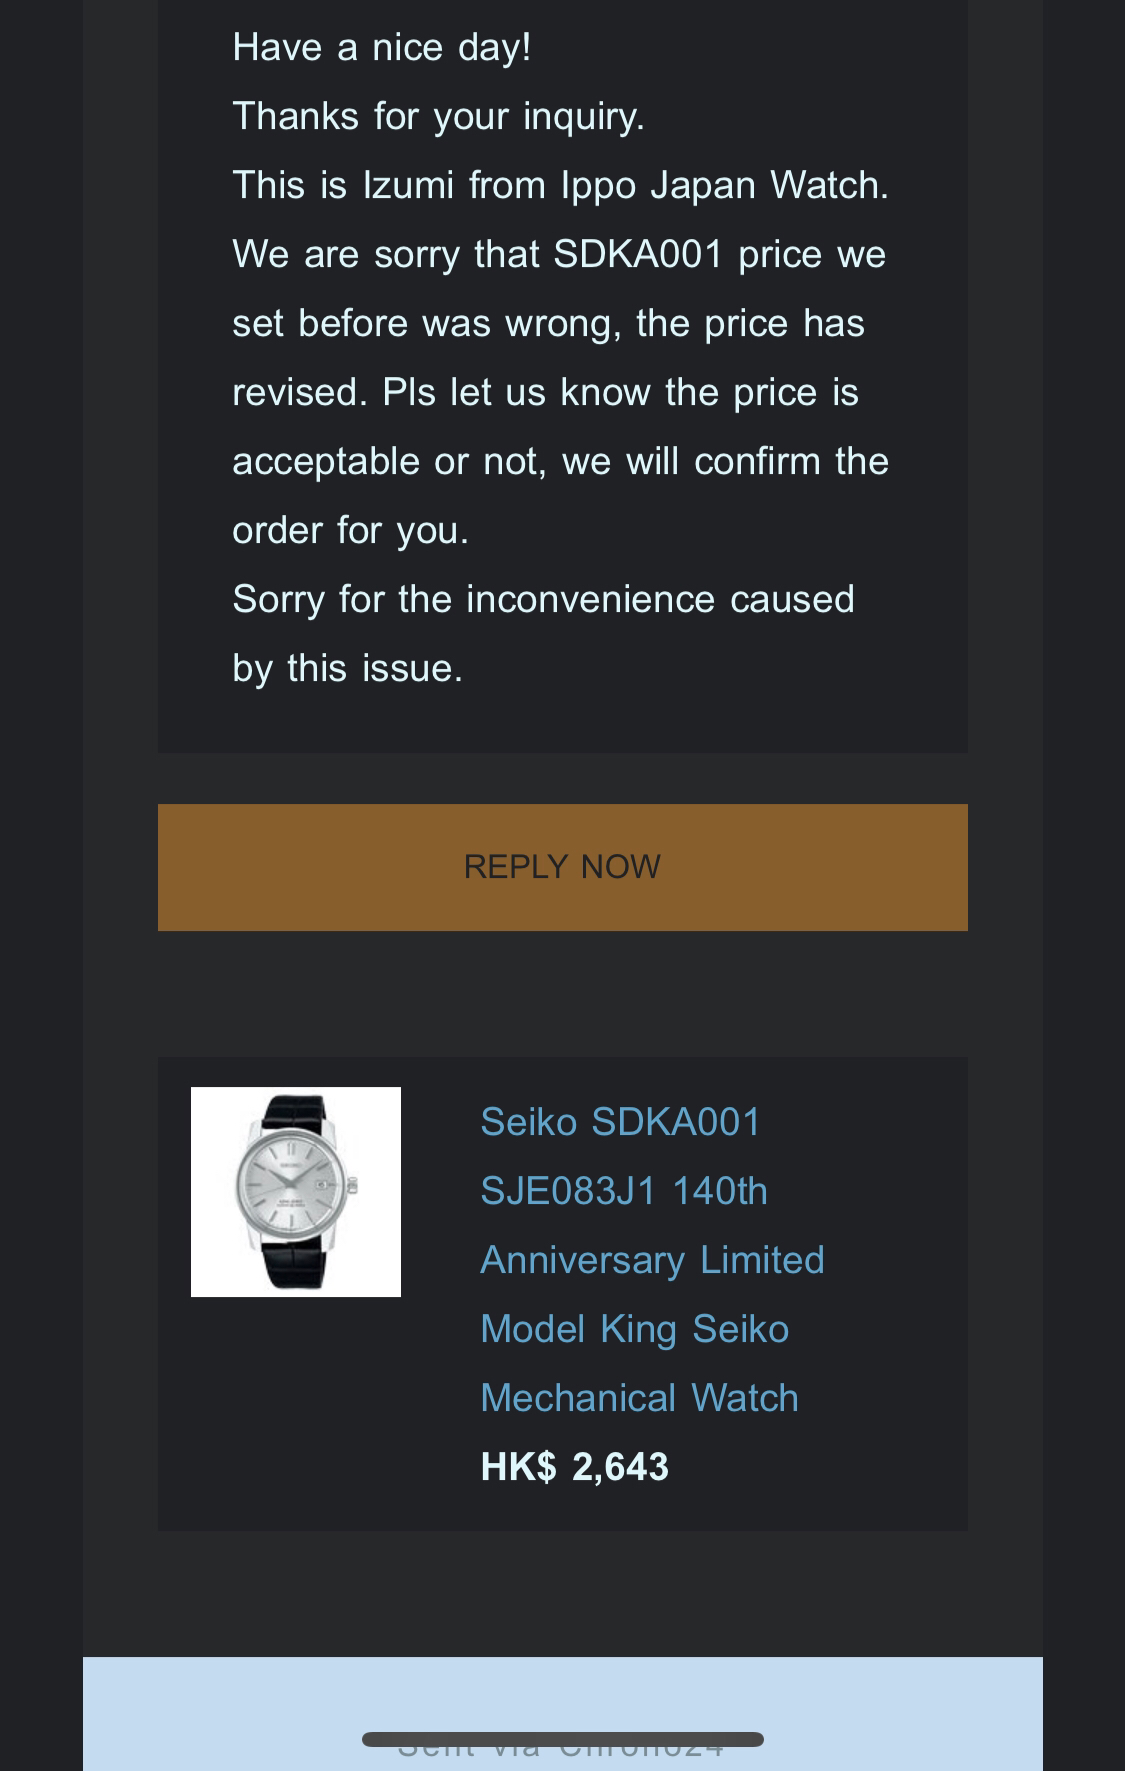
Task: Select the by this issue. line
Action: [347, 668]
